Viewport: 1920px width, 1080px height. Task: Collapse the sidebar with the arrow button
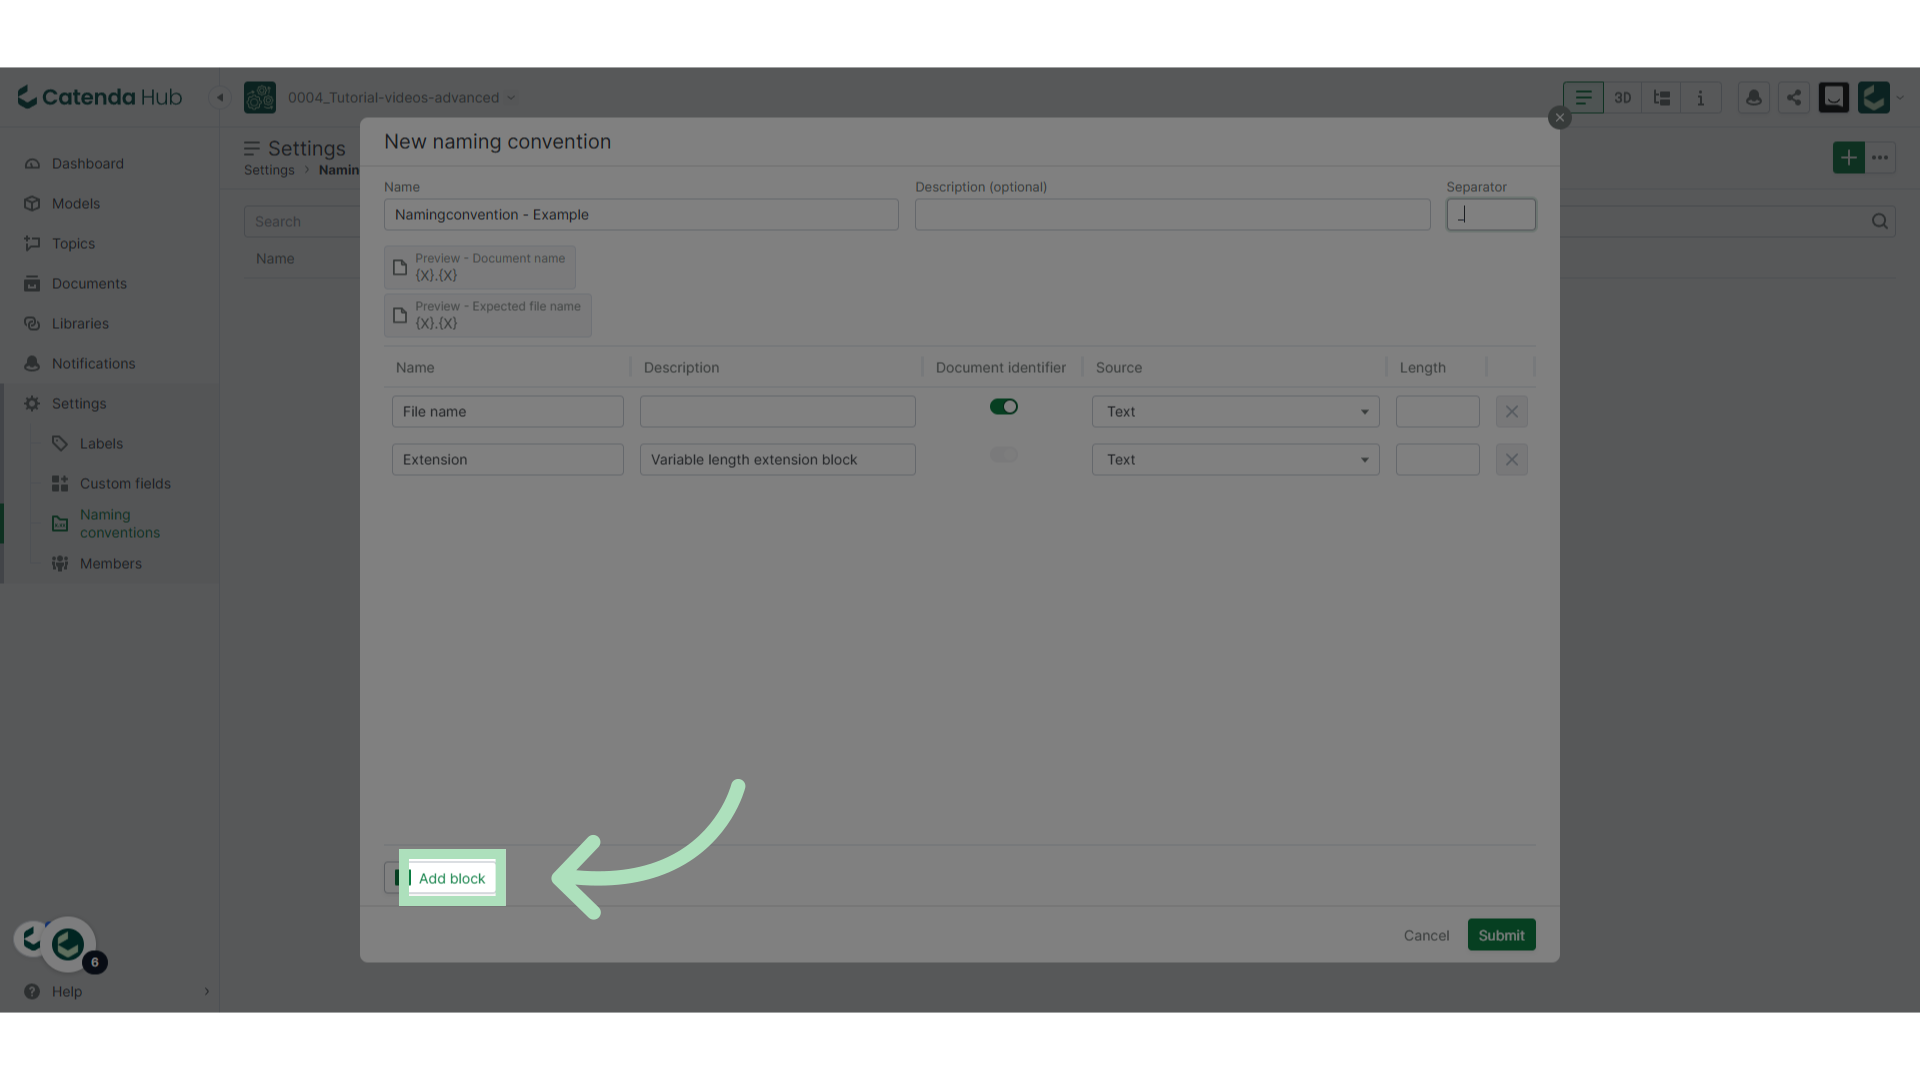[x=220, y=97]
